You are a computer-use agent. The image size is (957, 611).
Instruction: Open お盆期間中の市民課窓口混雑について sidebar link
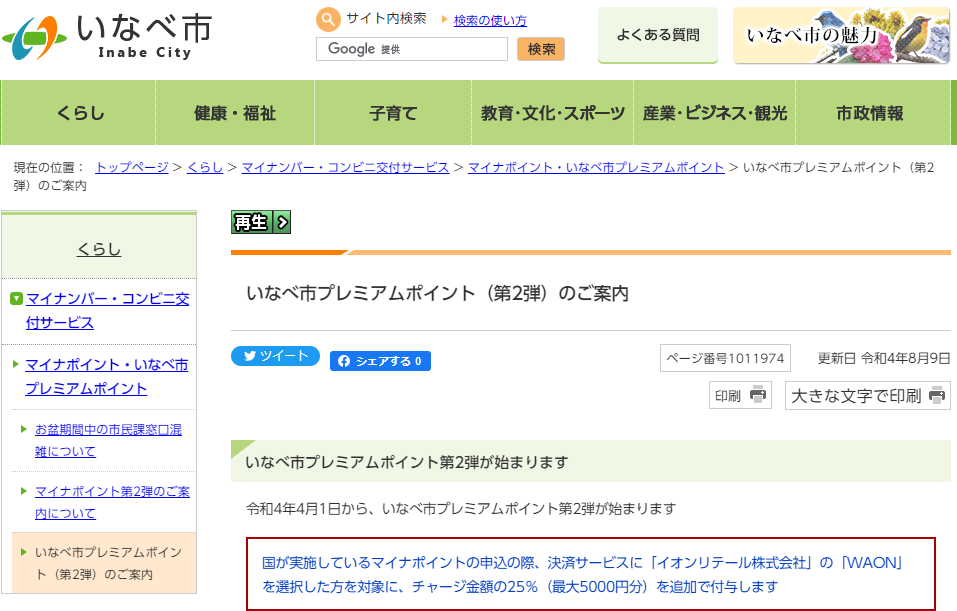coord(108,440)
